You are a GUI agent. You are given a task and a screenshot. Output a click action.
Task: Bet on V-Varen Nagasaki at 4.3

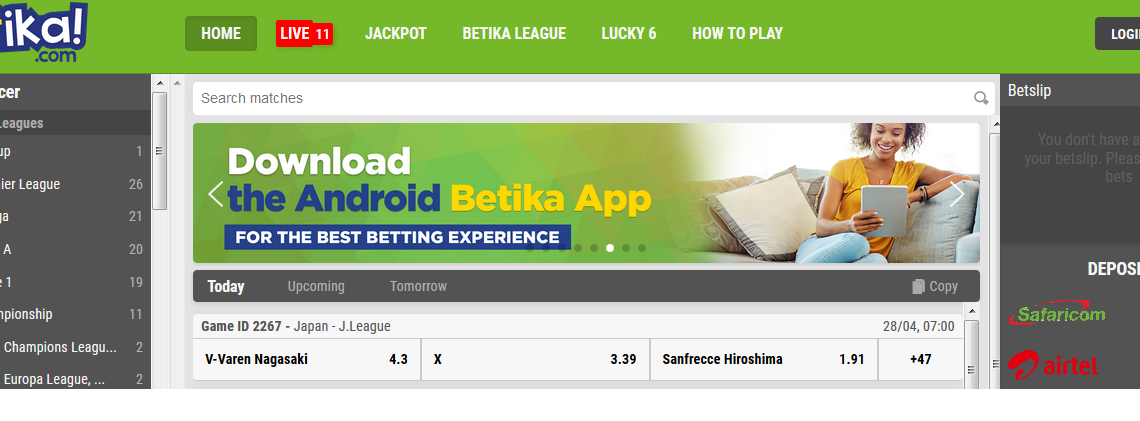pyautogui.click(x=306, y=359)
